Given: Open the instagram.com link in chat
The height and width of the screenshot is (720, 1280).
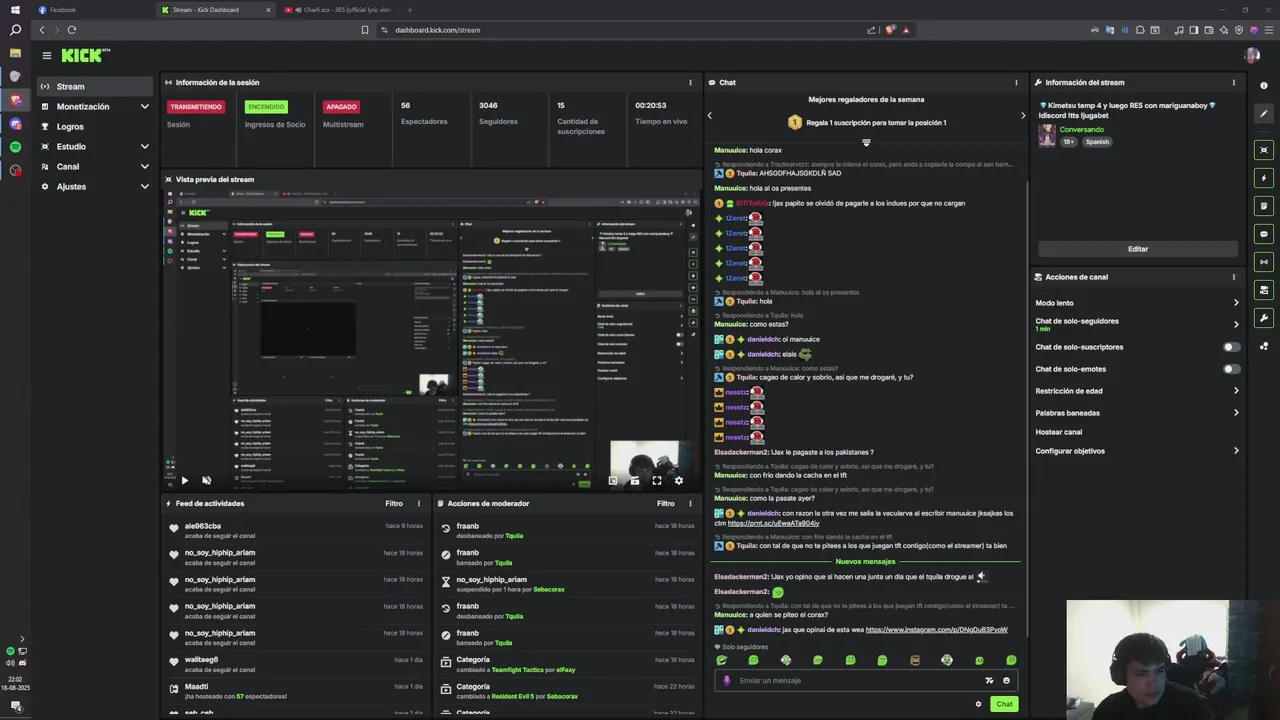Looking at the screenshot, I should (x=936, y=630).
